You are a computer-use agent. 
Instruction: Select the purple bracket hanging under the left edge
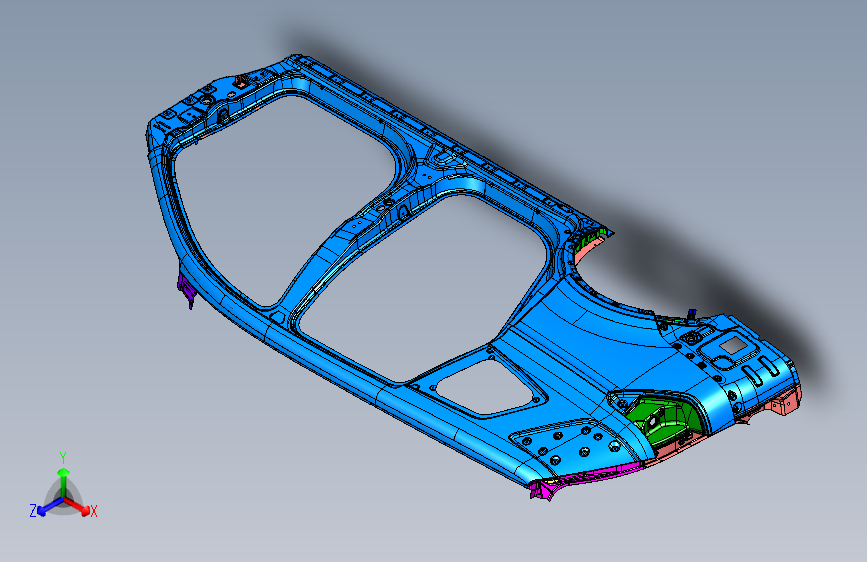(186, 288)
